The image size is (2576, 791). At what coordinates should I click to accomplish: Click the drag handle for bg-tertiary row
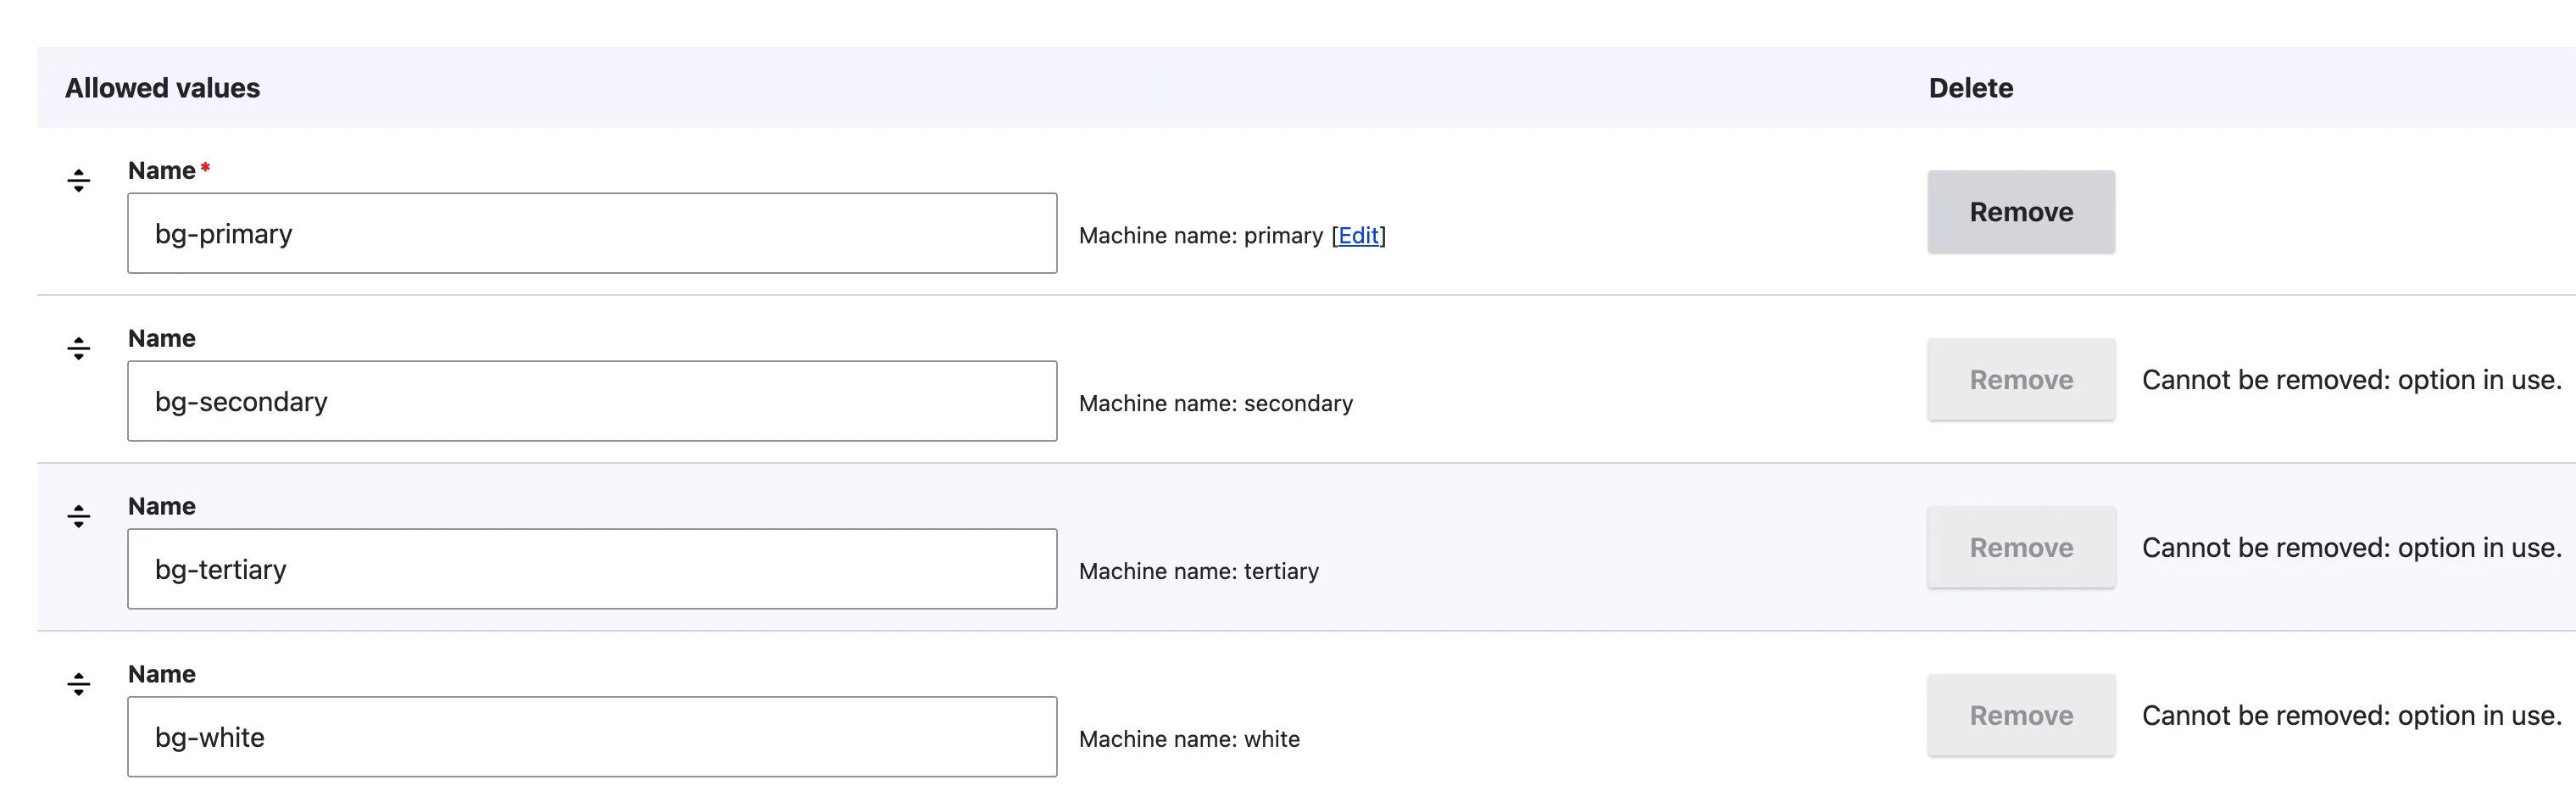pyautogui.click(x=79, y=517)
